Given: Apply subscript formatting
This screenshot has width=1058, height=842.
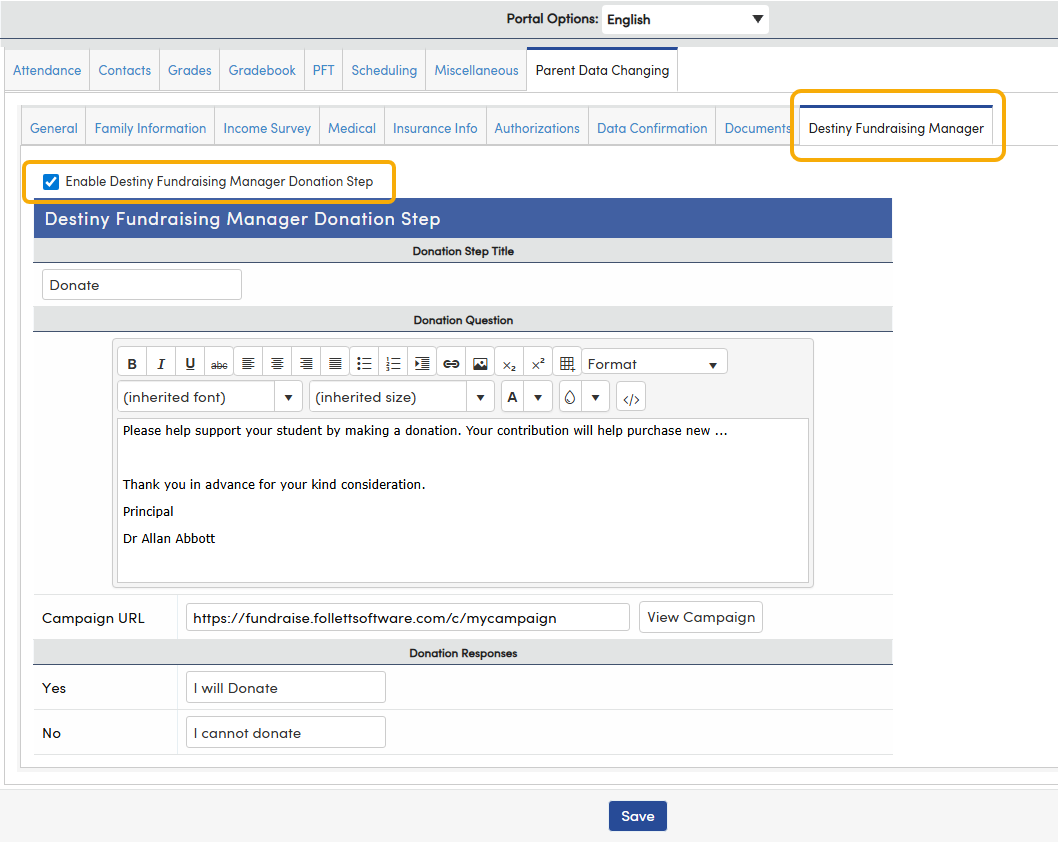Looking at the screenshot, I should pos(509,364).
